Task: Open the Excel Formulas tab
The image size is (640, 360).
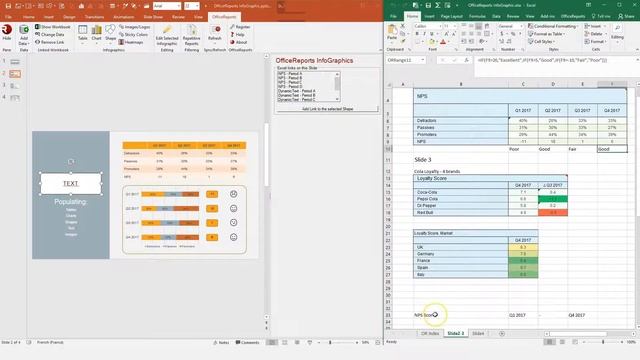Action: [477, 16]
